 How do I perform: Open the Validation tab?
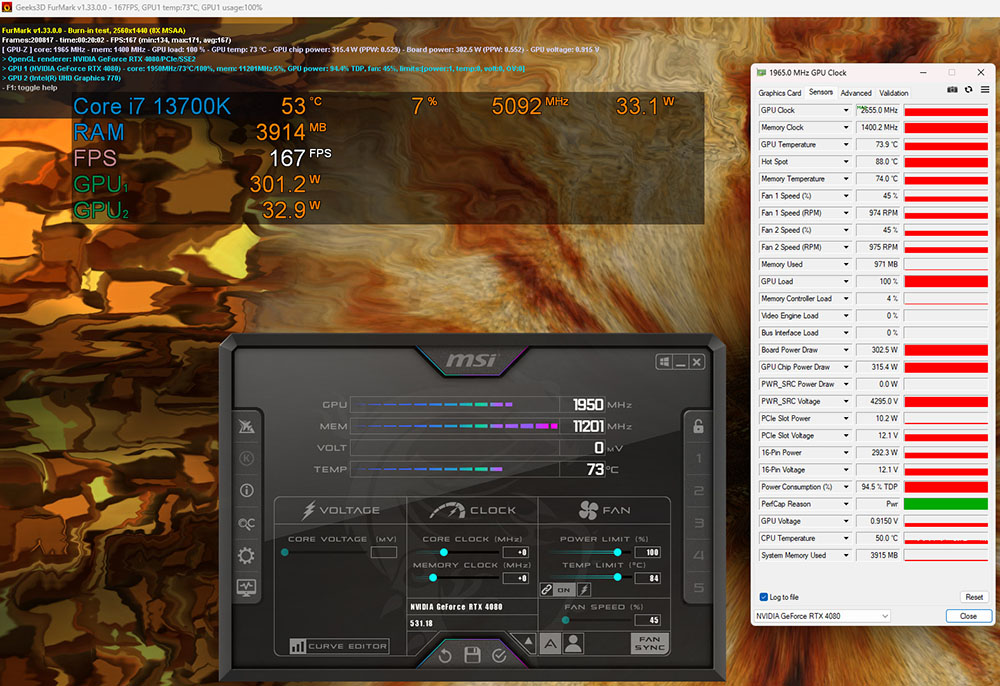[x=893, y=93]
